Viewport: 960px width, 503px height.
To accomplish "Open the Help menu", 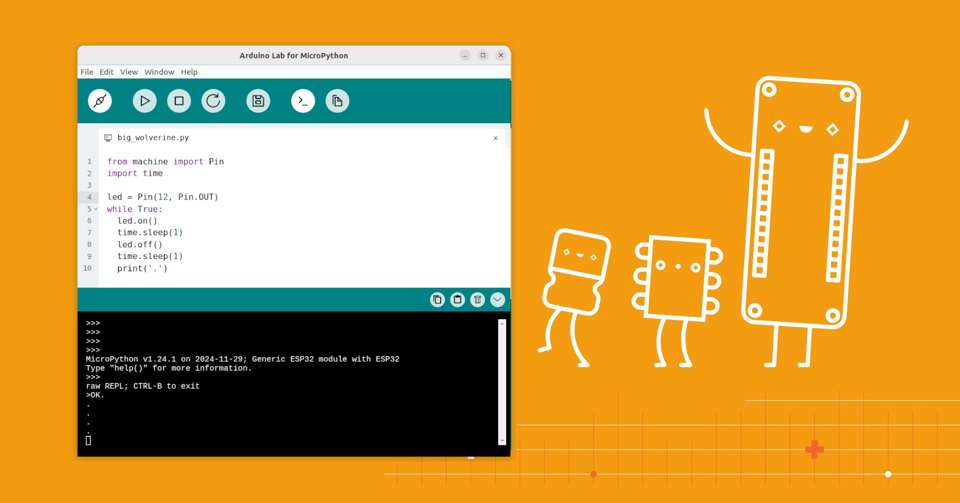I will coord(189,72).
